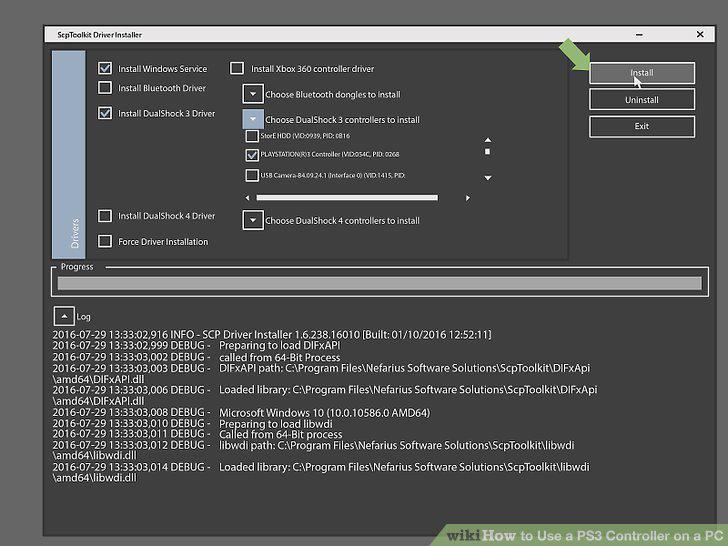The width and height of the screenshot is (728, 546).
Task: Click log line 'Preparing to load DIFxAPI'
Action: (x=280, y=345)
